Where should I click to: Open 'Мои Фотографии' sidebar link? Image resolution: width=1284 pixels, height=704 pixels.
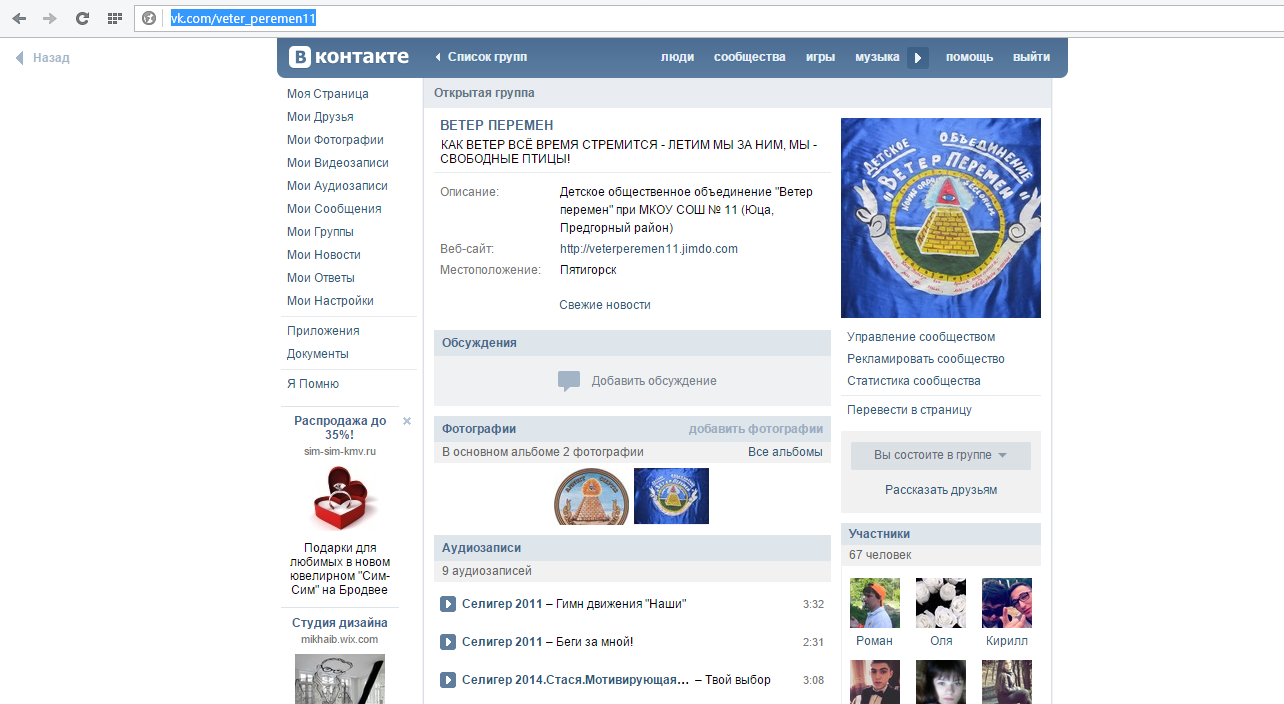335,140
